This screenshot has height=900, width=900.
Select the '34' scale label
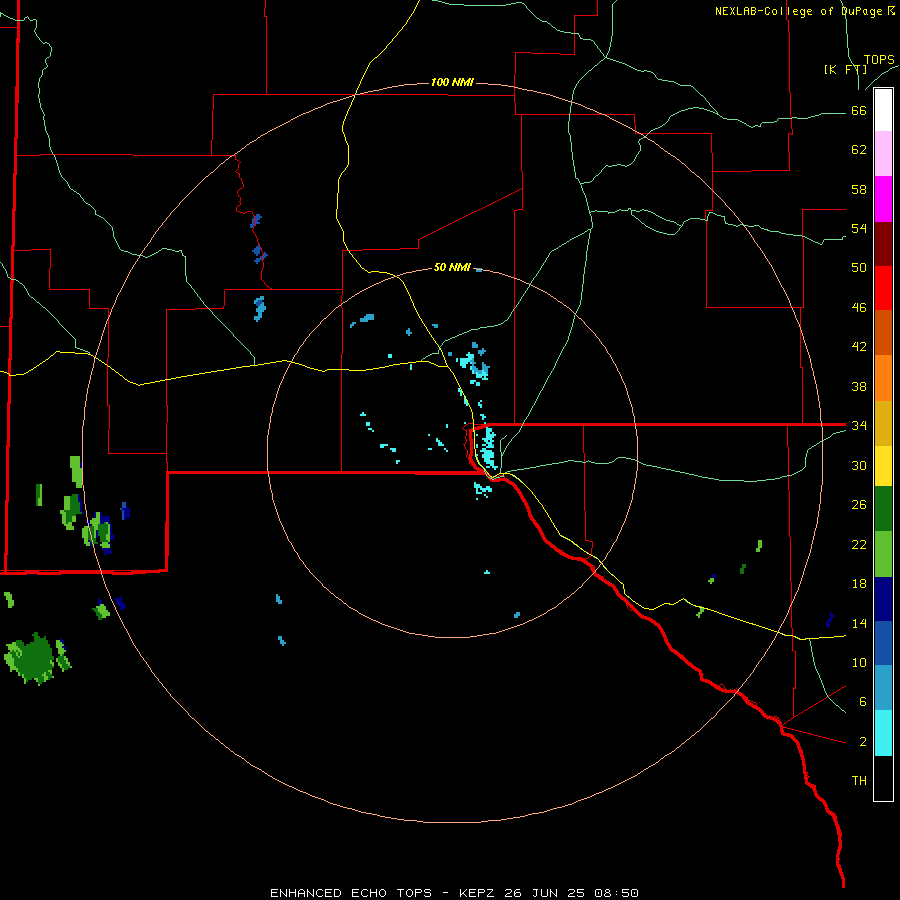859,425
